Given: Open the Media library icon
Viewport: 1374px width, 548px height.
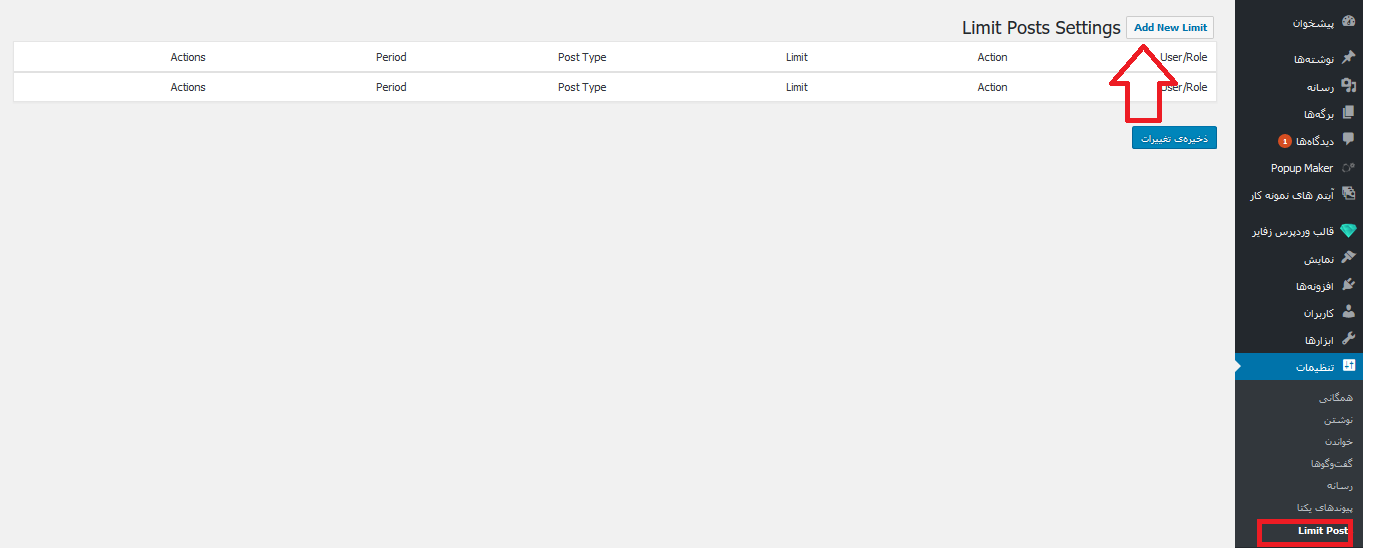Looking at the screenshot, I should (x=1348, y=86).
